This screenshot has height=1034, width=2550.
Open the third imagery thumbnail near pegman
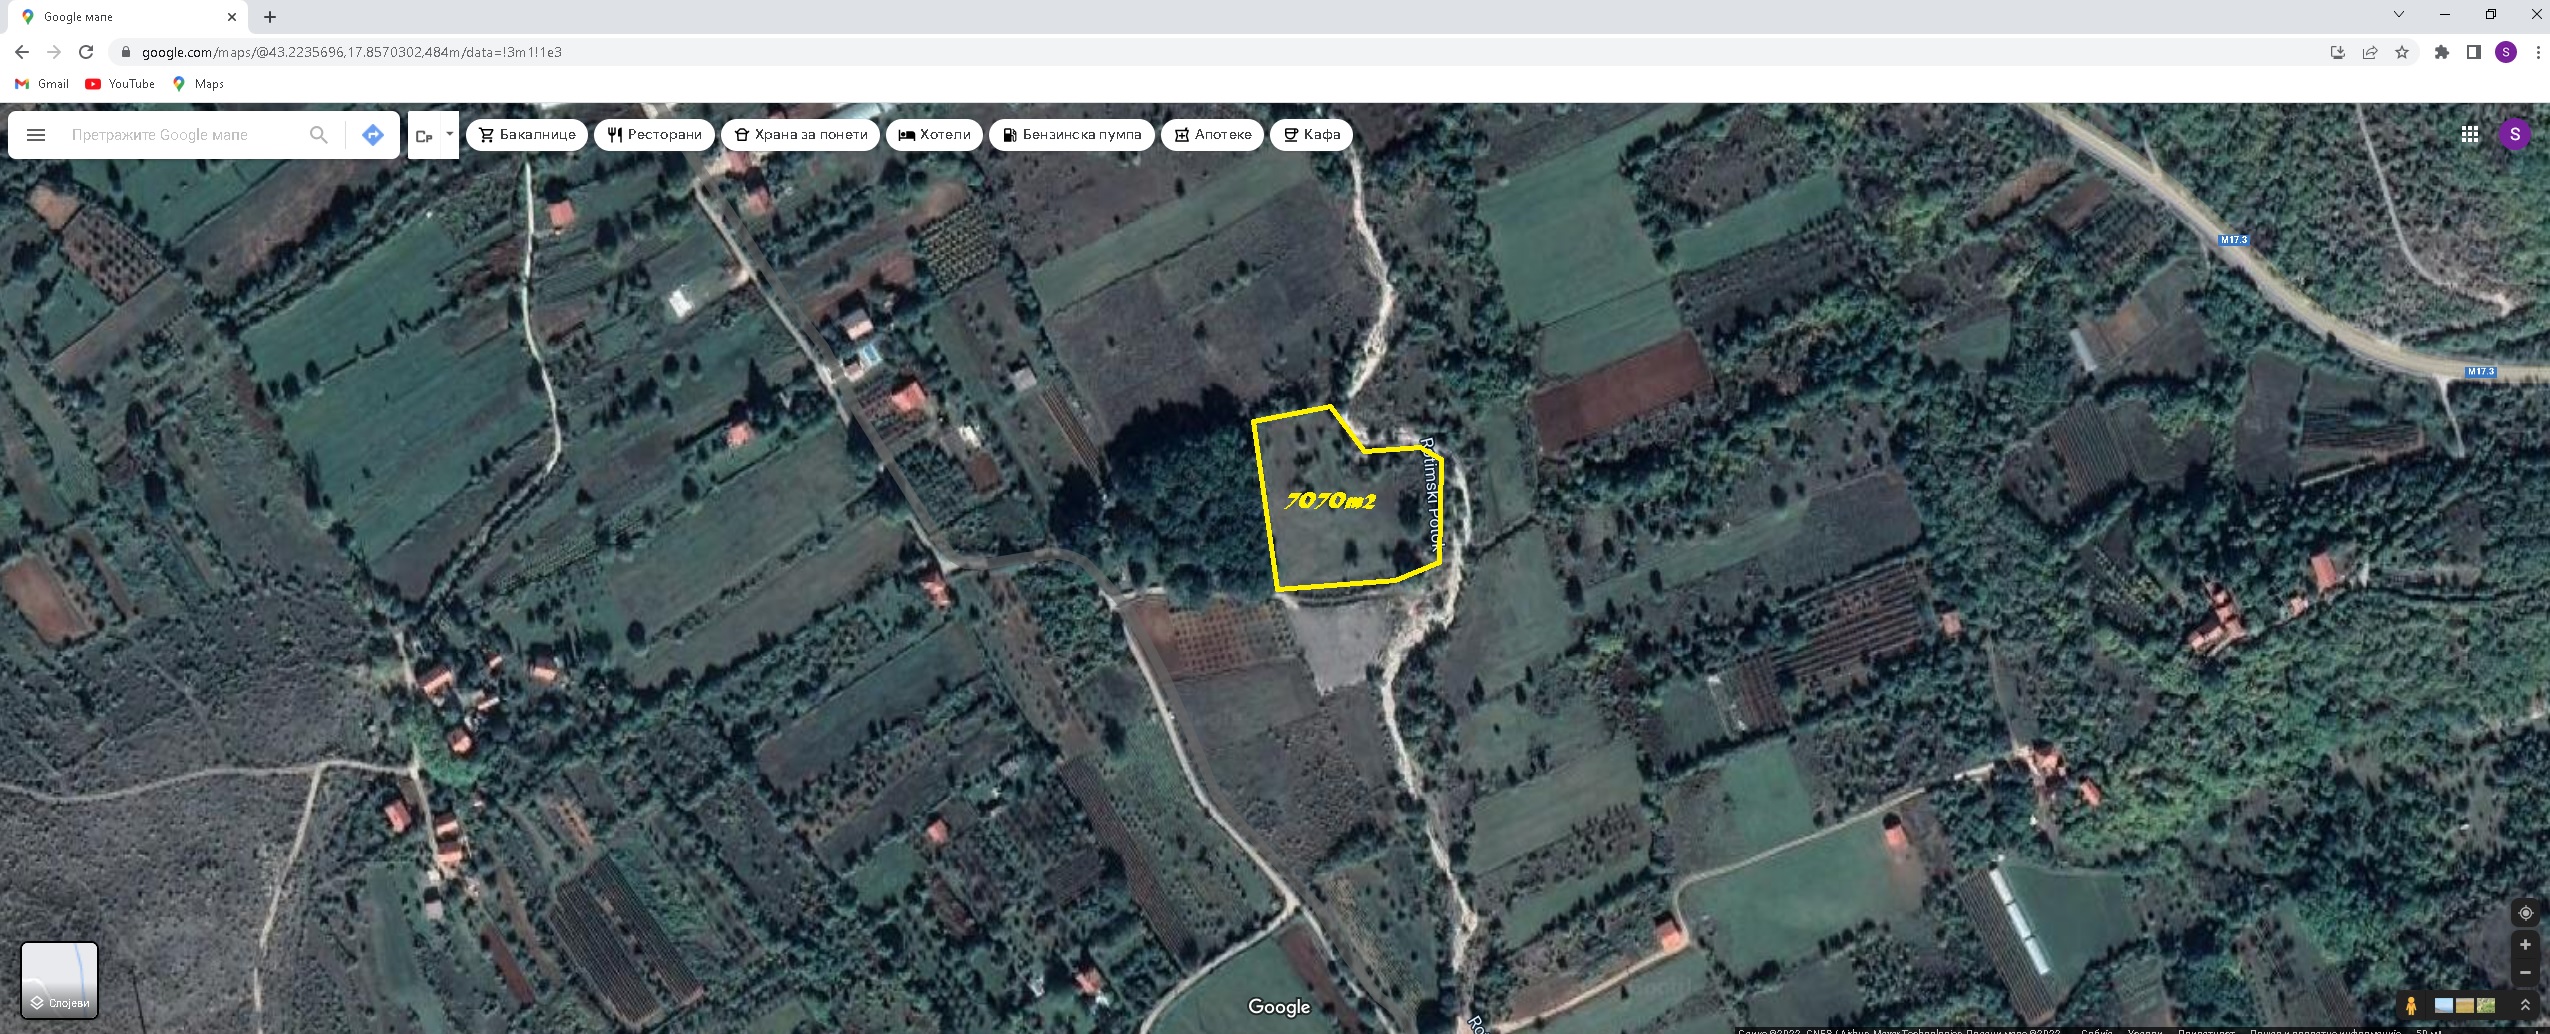click(x=2486, y=1006)
